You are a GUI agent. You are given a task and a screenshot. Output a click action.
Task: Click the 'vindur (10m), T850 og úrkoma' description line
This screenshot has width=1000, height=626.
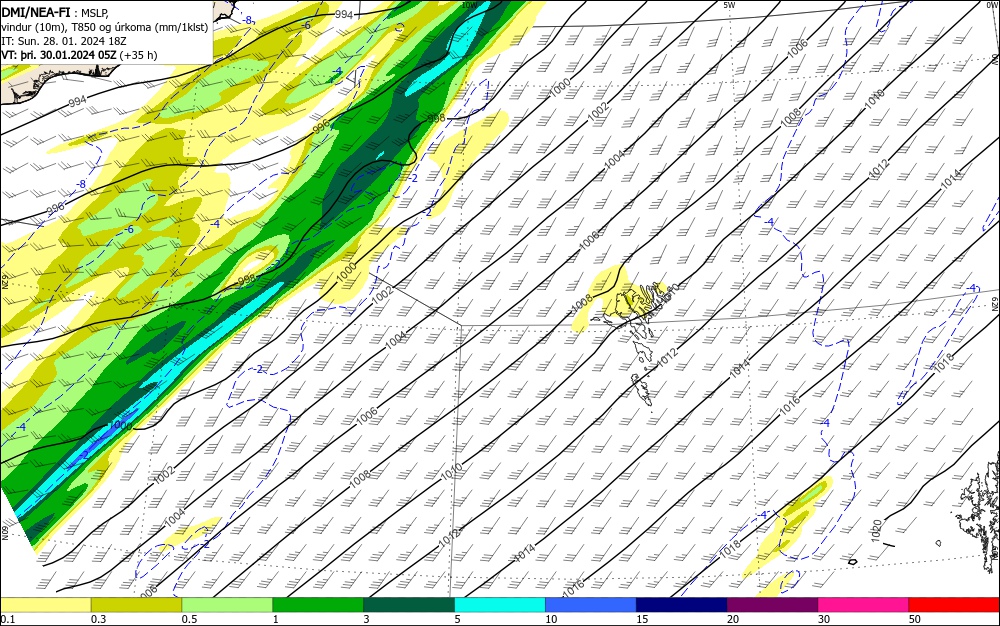[x=105, y=27]
